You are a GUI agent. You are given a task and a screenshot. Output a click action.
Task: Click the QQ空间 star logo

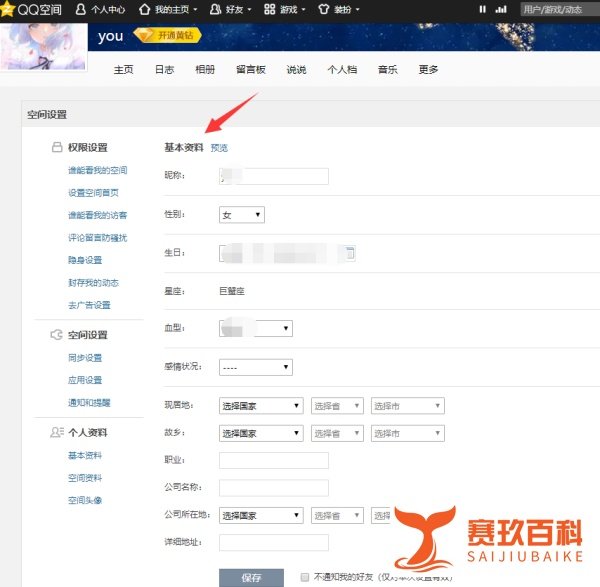coord(7,8)
